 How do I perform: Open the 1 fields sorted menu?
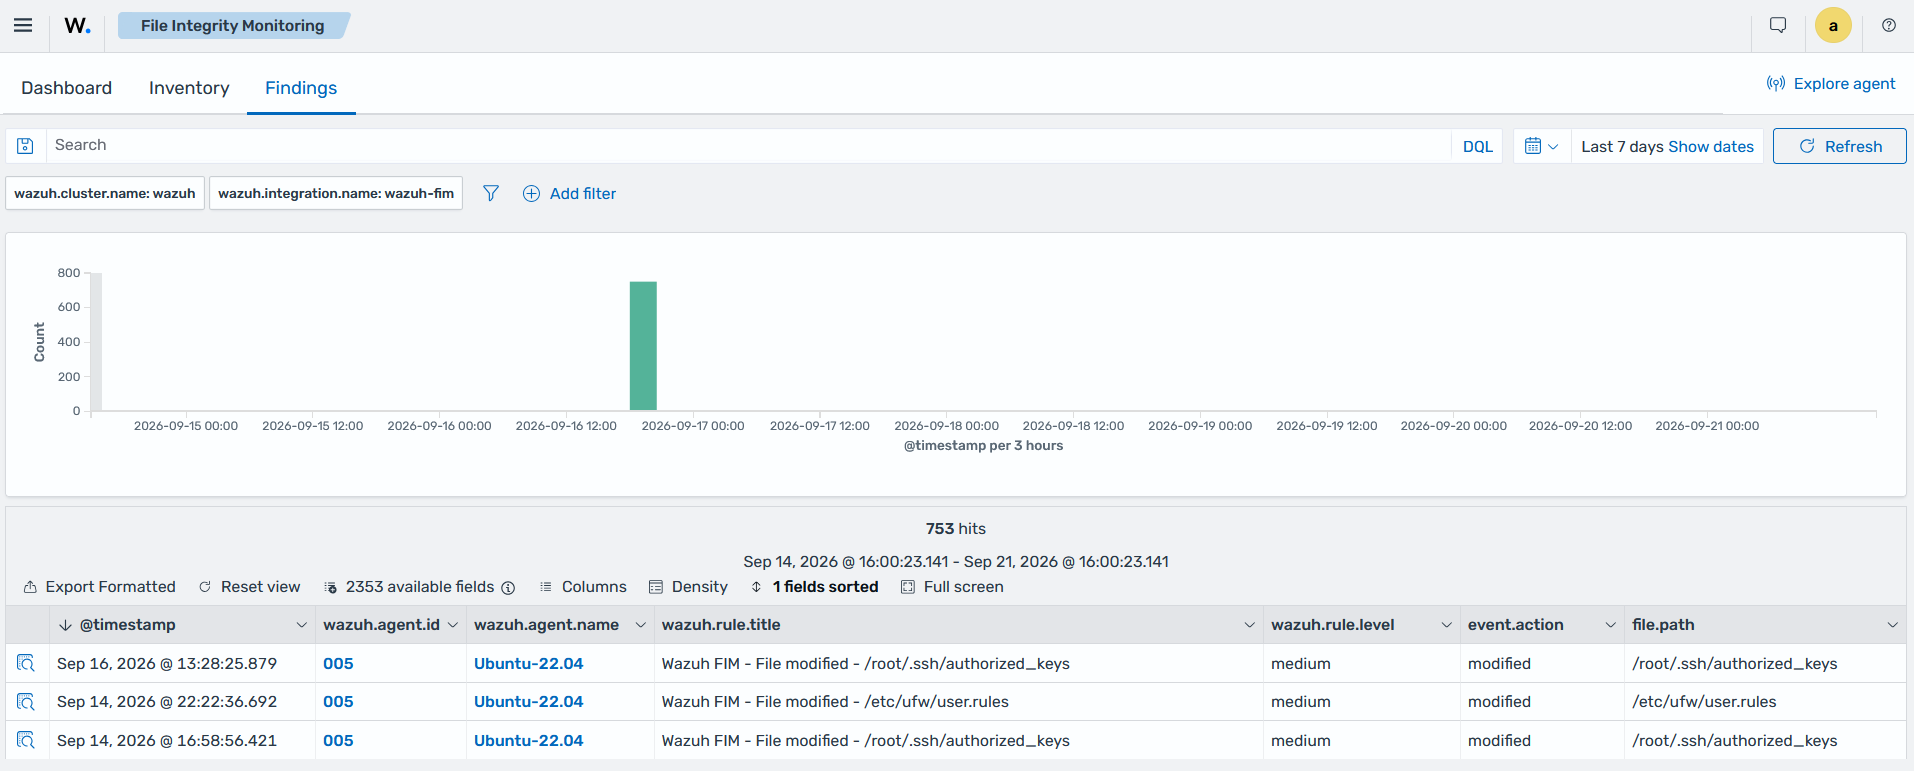(x=815, y=587)
